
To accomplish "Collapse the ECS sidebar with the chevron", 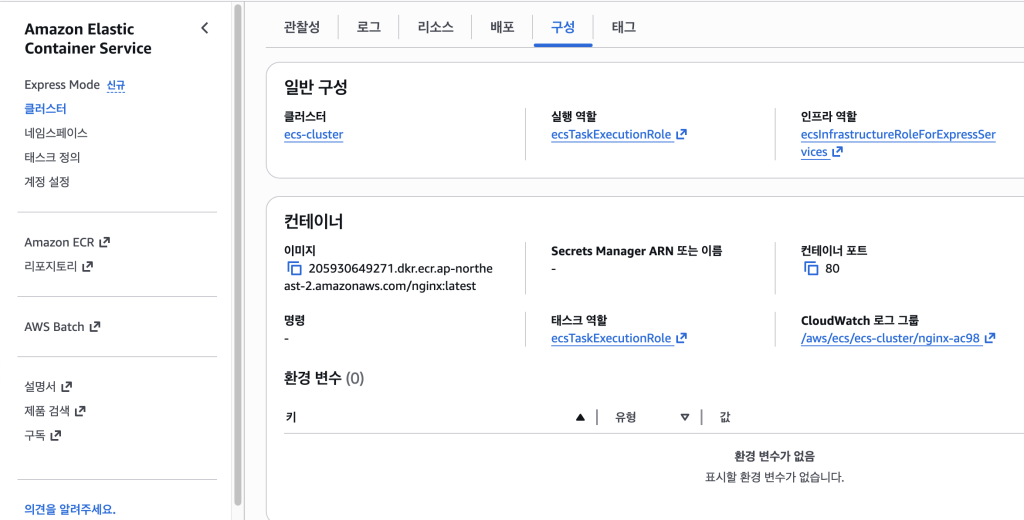I will coord(205,28).
